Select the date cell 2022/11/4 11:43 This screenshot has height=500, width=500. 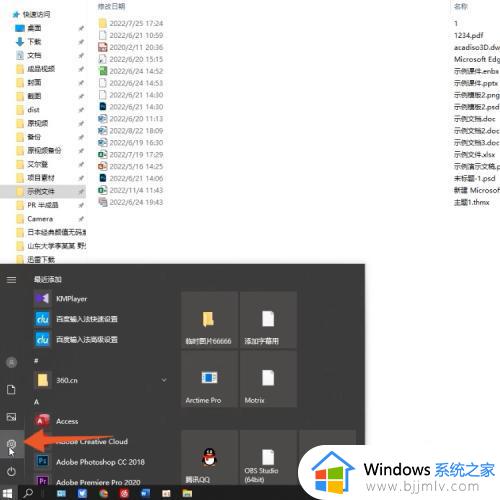(136, 190)
